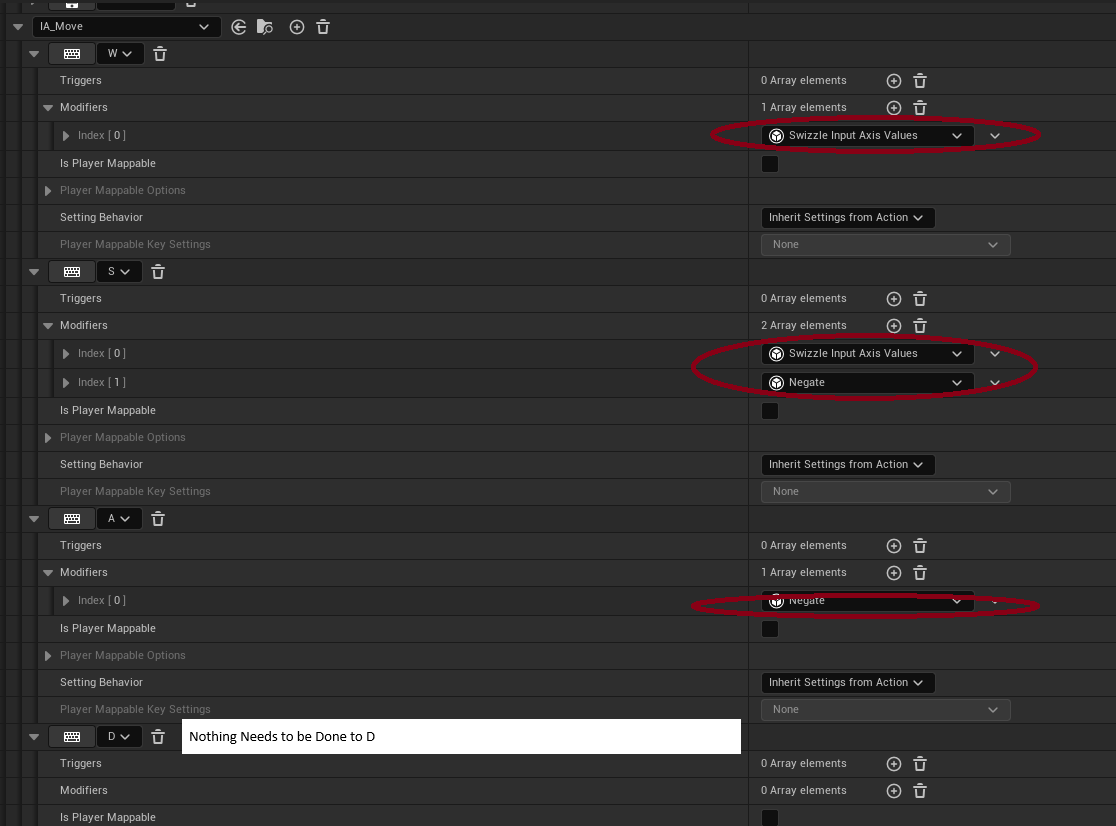1116x826 pixels.
Task: Toggle Is Player Mappable for W key
Action: click(x=770, y=164)
